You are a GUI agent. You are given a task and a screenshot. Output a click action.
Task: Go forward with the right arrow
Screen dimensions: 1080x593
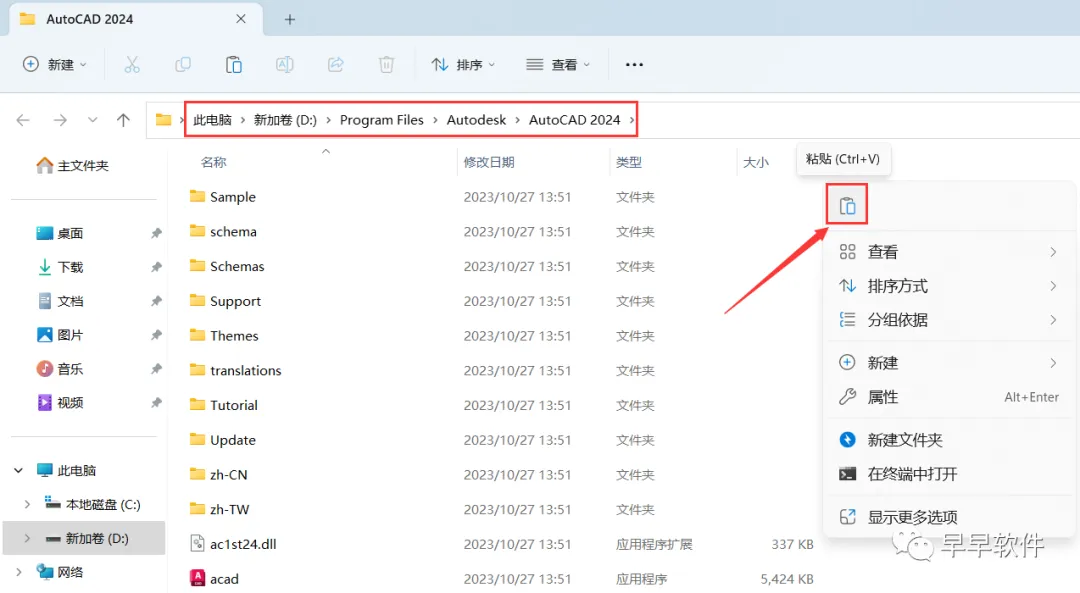pyautogui.click(x=60, y=120)
